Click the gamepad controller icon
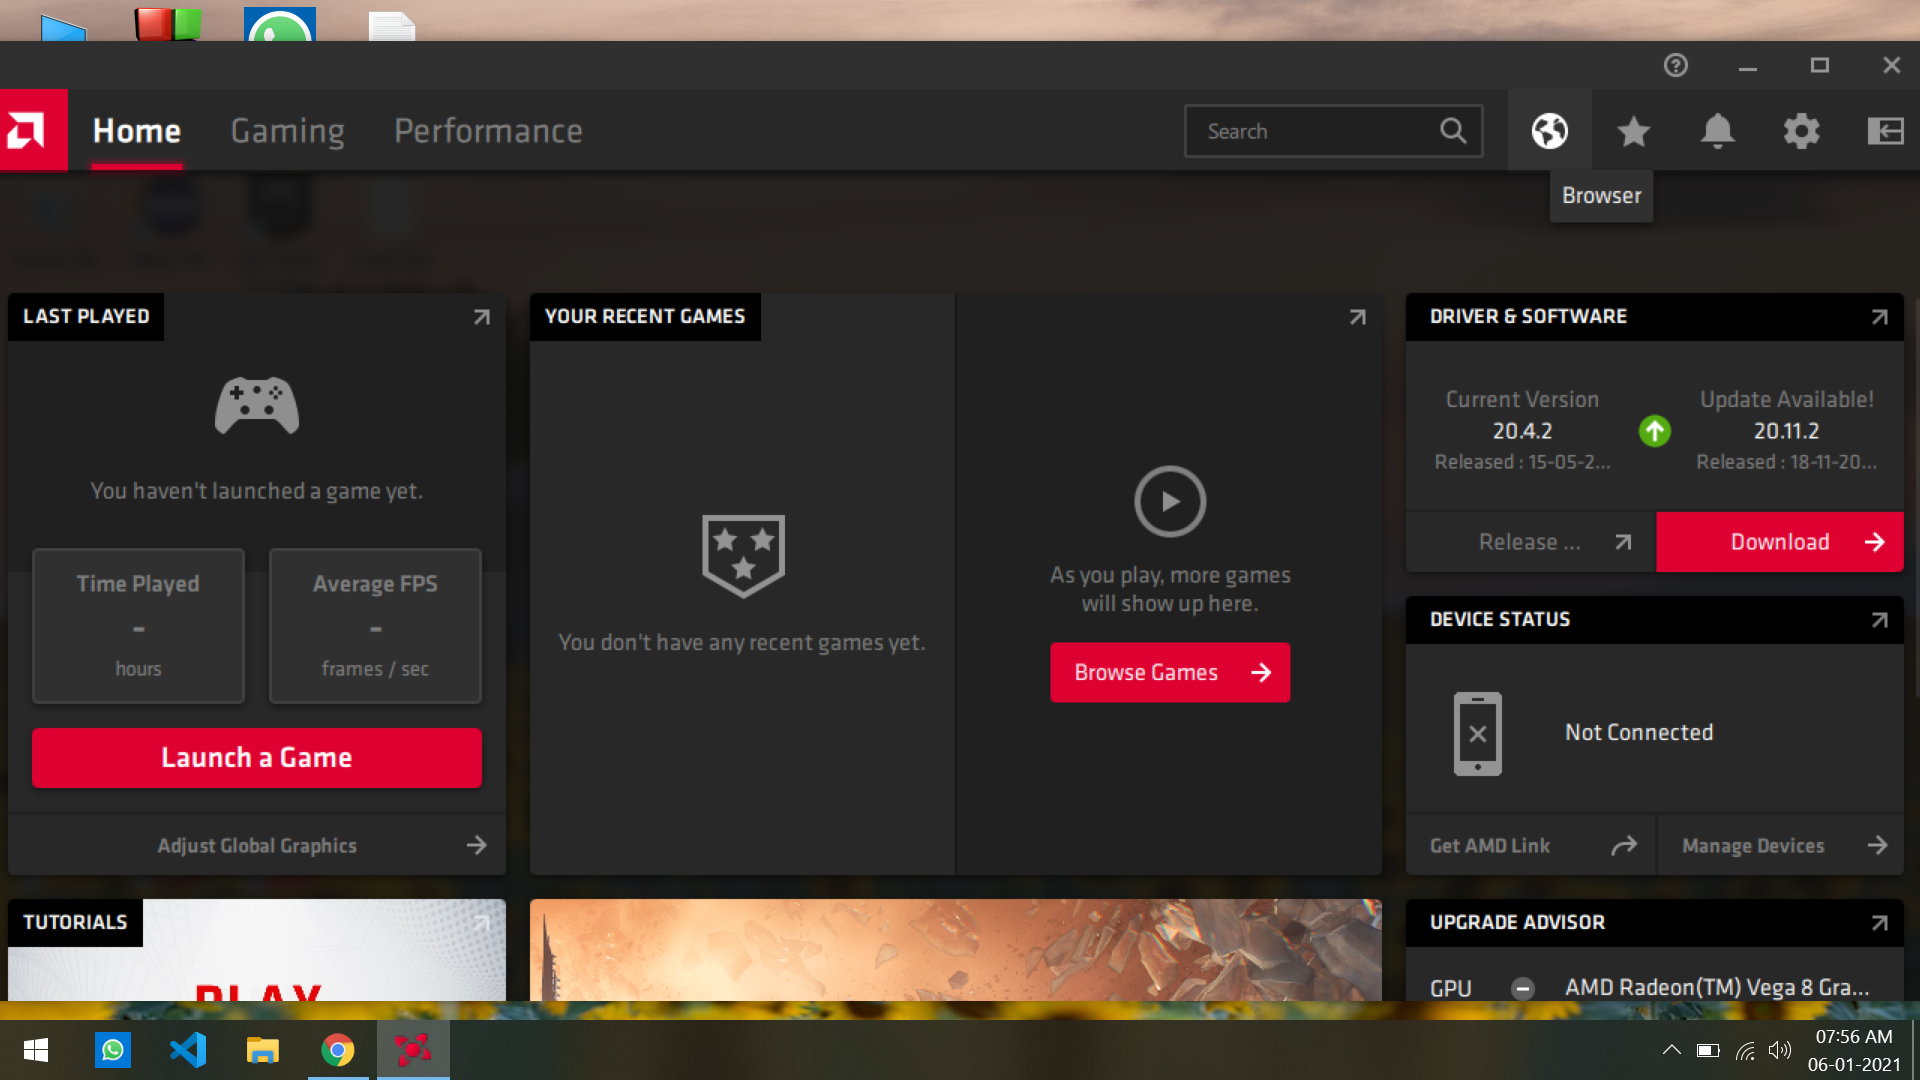 (x=257, y=405)
